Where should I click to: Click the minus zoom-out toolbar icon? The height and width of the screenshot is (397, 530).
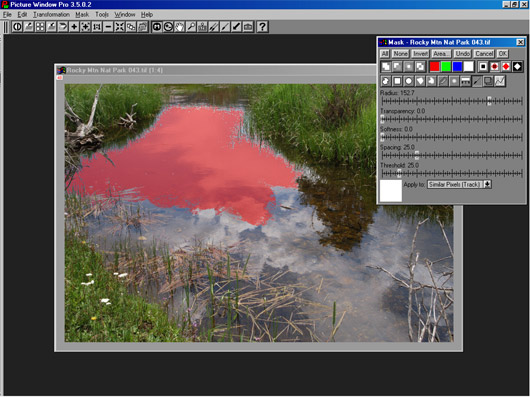point(108,27)
